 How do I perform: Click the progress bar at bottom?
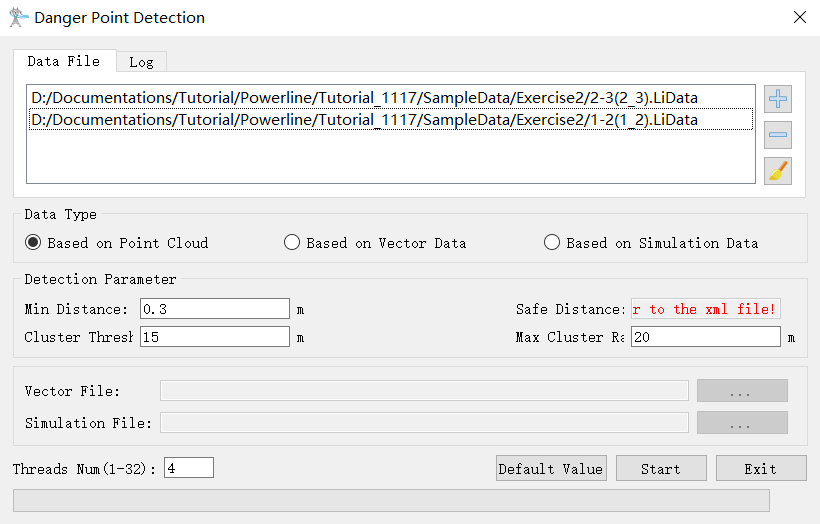click(x=391, y=500)
